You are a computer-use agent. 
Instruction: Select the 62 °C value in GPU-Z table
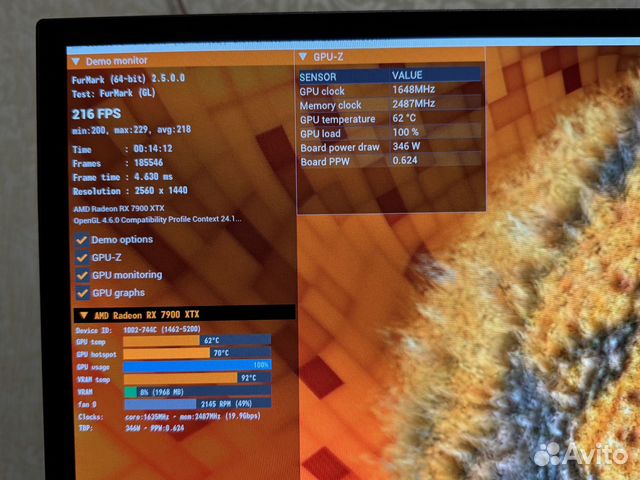coord(404,118)
